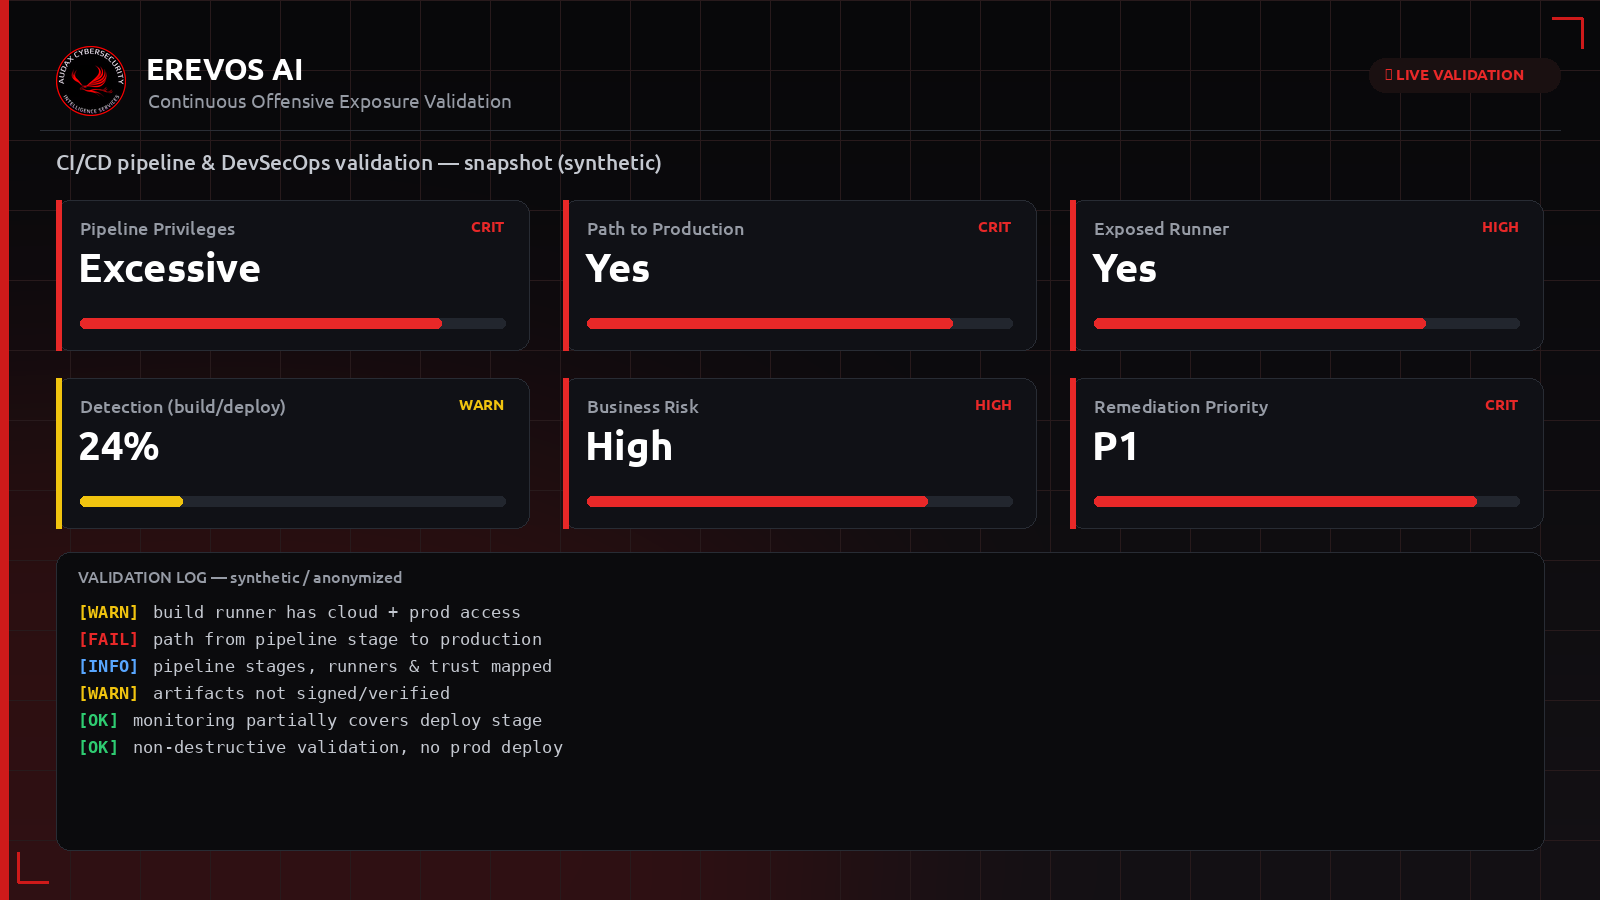This screenshot has width=1600, height=900.
Task: Click the WARN tag on Detection card
Action: point(482,406)
